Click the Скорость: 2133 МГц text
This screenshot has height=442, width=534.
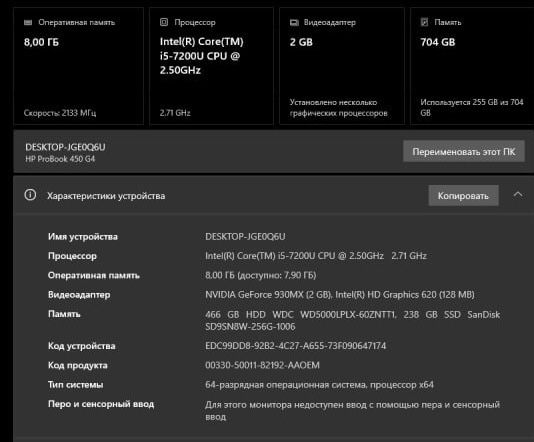tap(60, 113)
